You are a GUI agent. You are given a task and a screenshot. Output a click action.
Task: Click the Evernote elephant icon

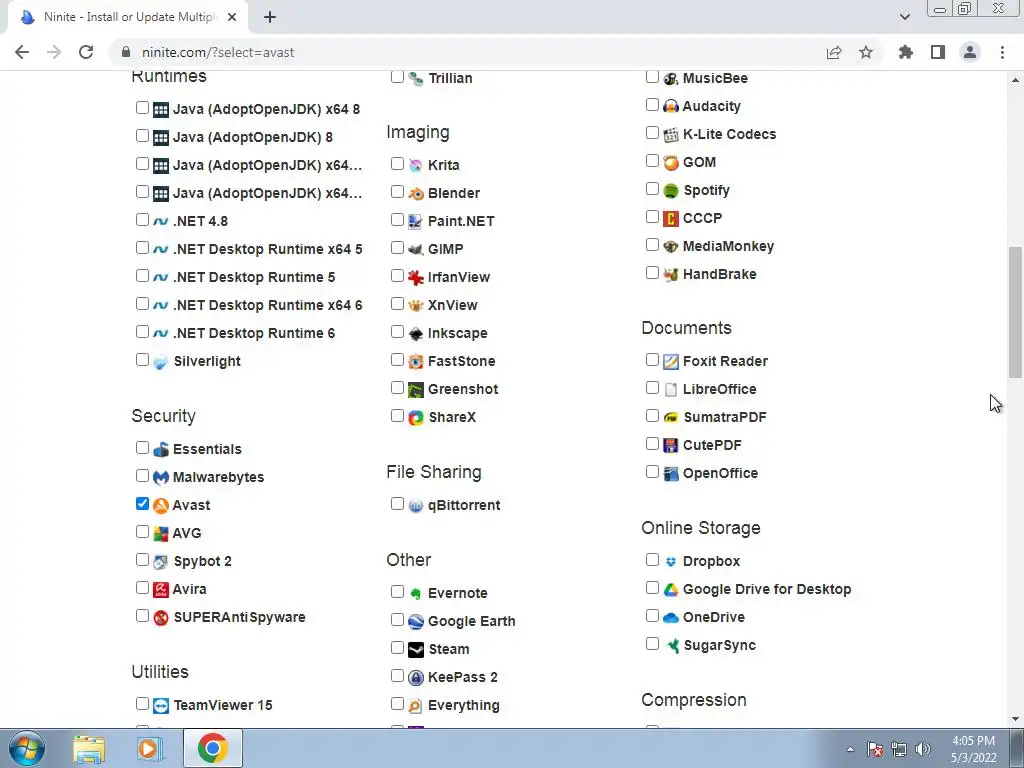tap(416, 594)
